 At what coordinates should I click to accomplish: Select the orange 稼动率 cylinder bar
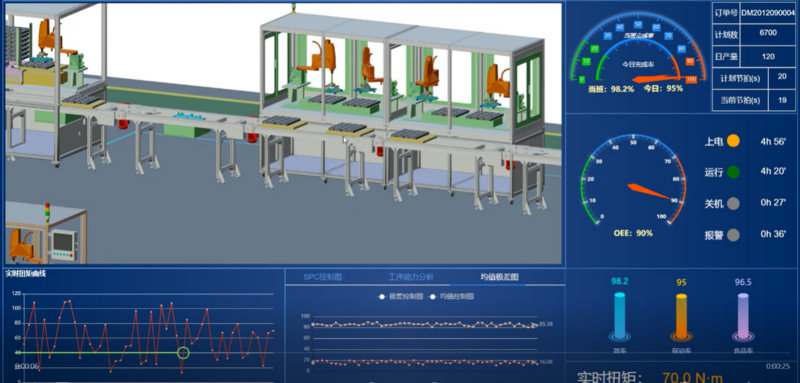click(681, 317)
